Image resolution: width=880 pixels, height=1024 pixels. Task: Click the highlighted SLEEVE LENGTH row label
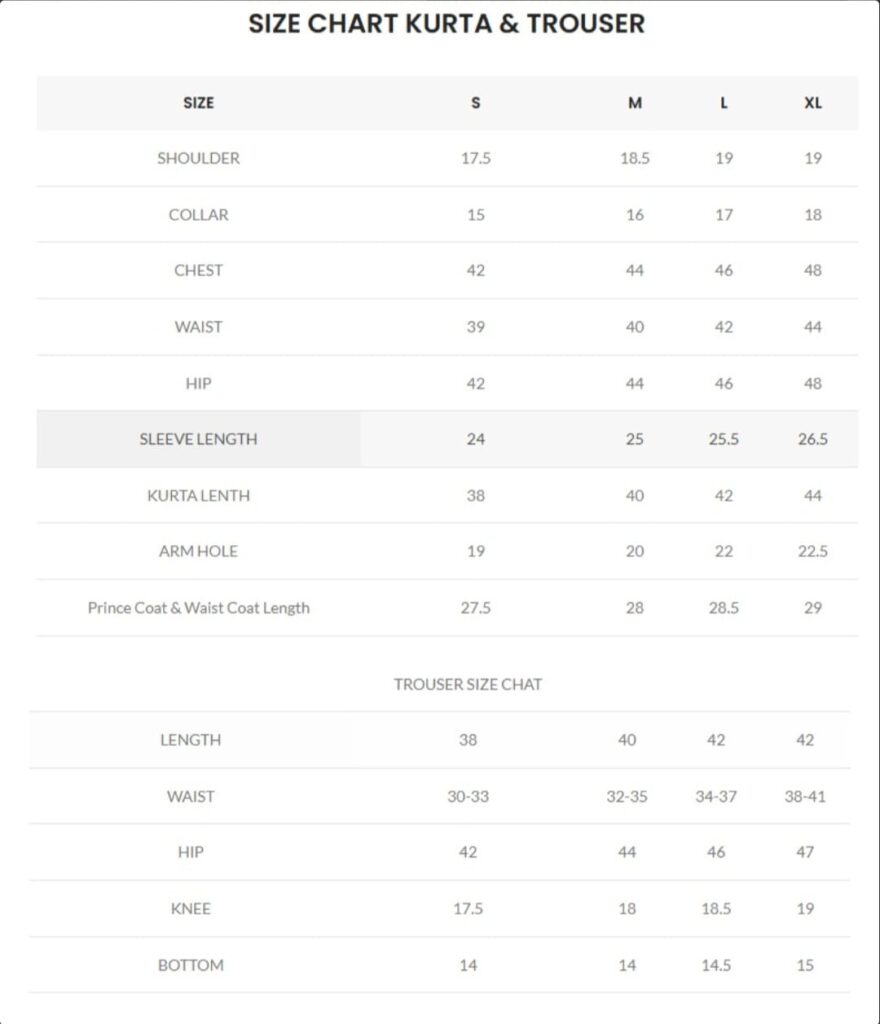point(198,439)
